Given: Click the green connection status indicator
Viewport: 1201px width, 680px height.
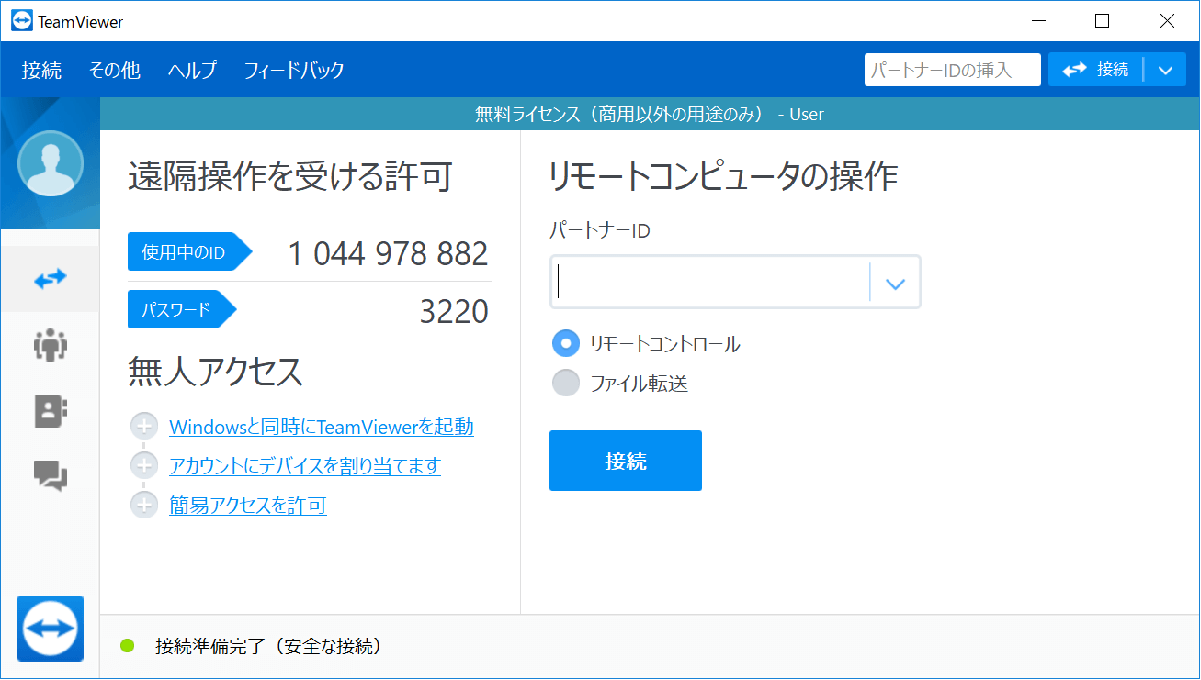Looking at the screenshot, I should tap(127, 646).
